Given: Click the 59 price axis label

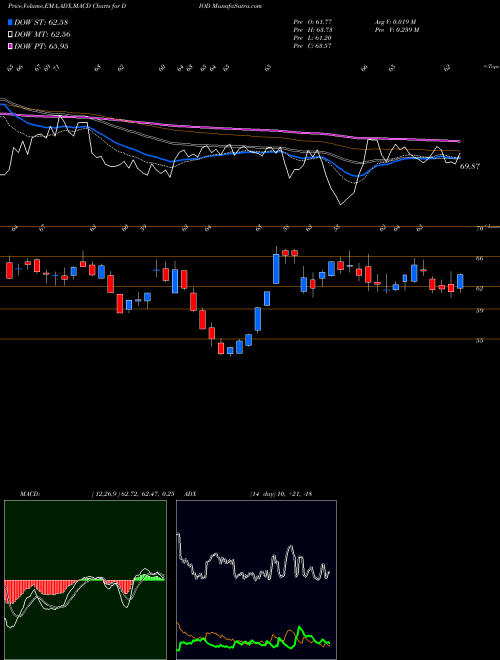Looking at the screenshot, I should [x=479, y=311].
